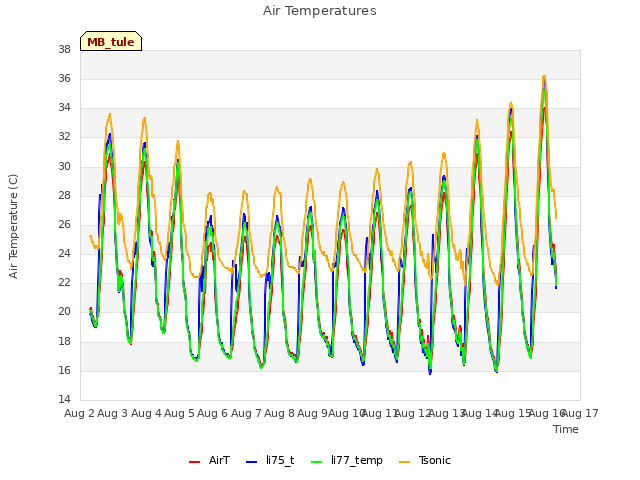The width and height of the screenshot is (640, 480).
Task: Click the highest Tsonic peak near Aug 16
Action: click(x=544, y=76)
